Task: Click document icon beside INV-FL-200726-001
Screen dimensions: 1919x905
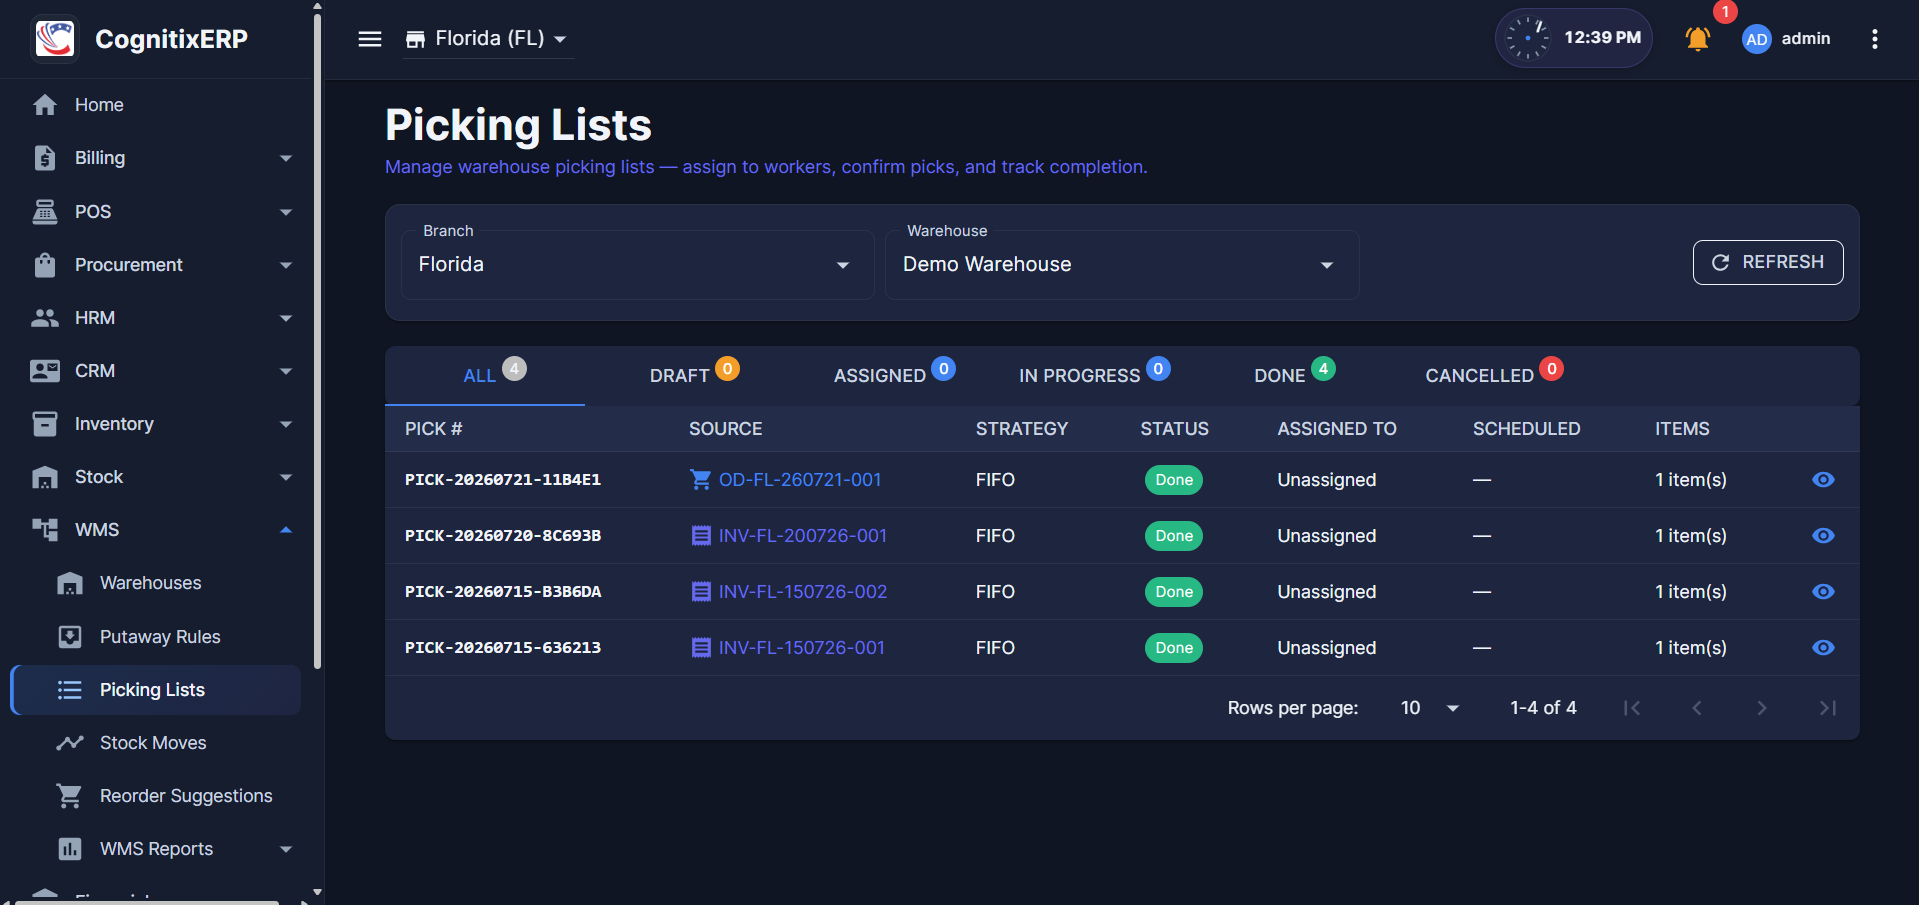Action: click(702, 536)
